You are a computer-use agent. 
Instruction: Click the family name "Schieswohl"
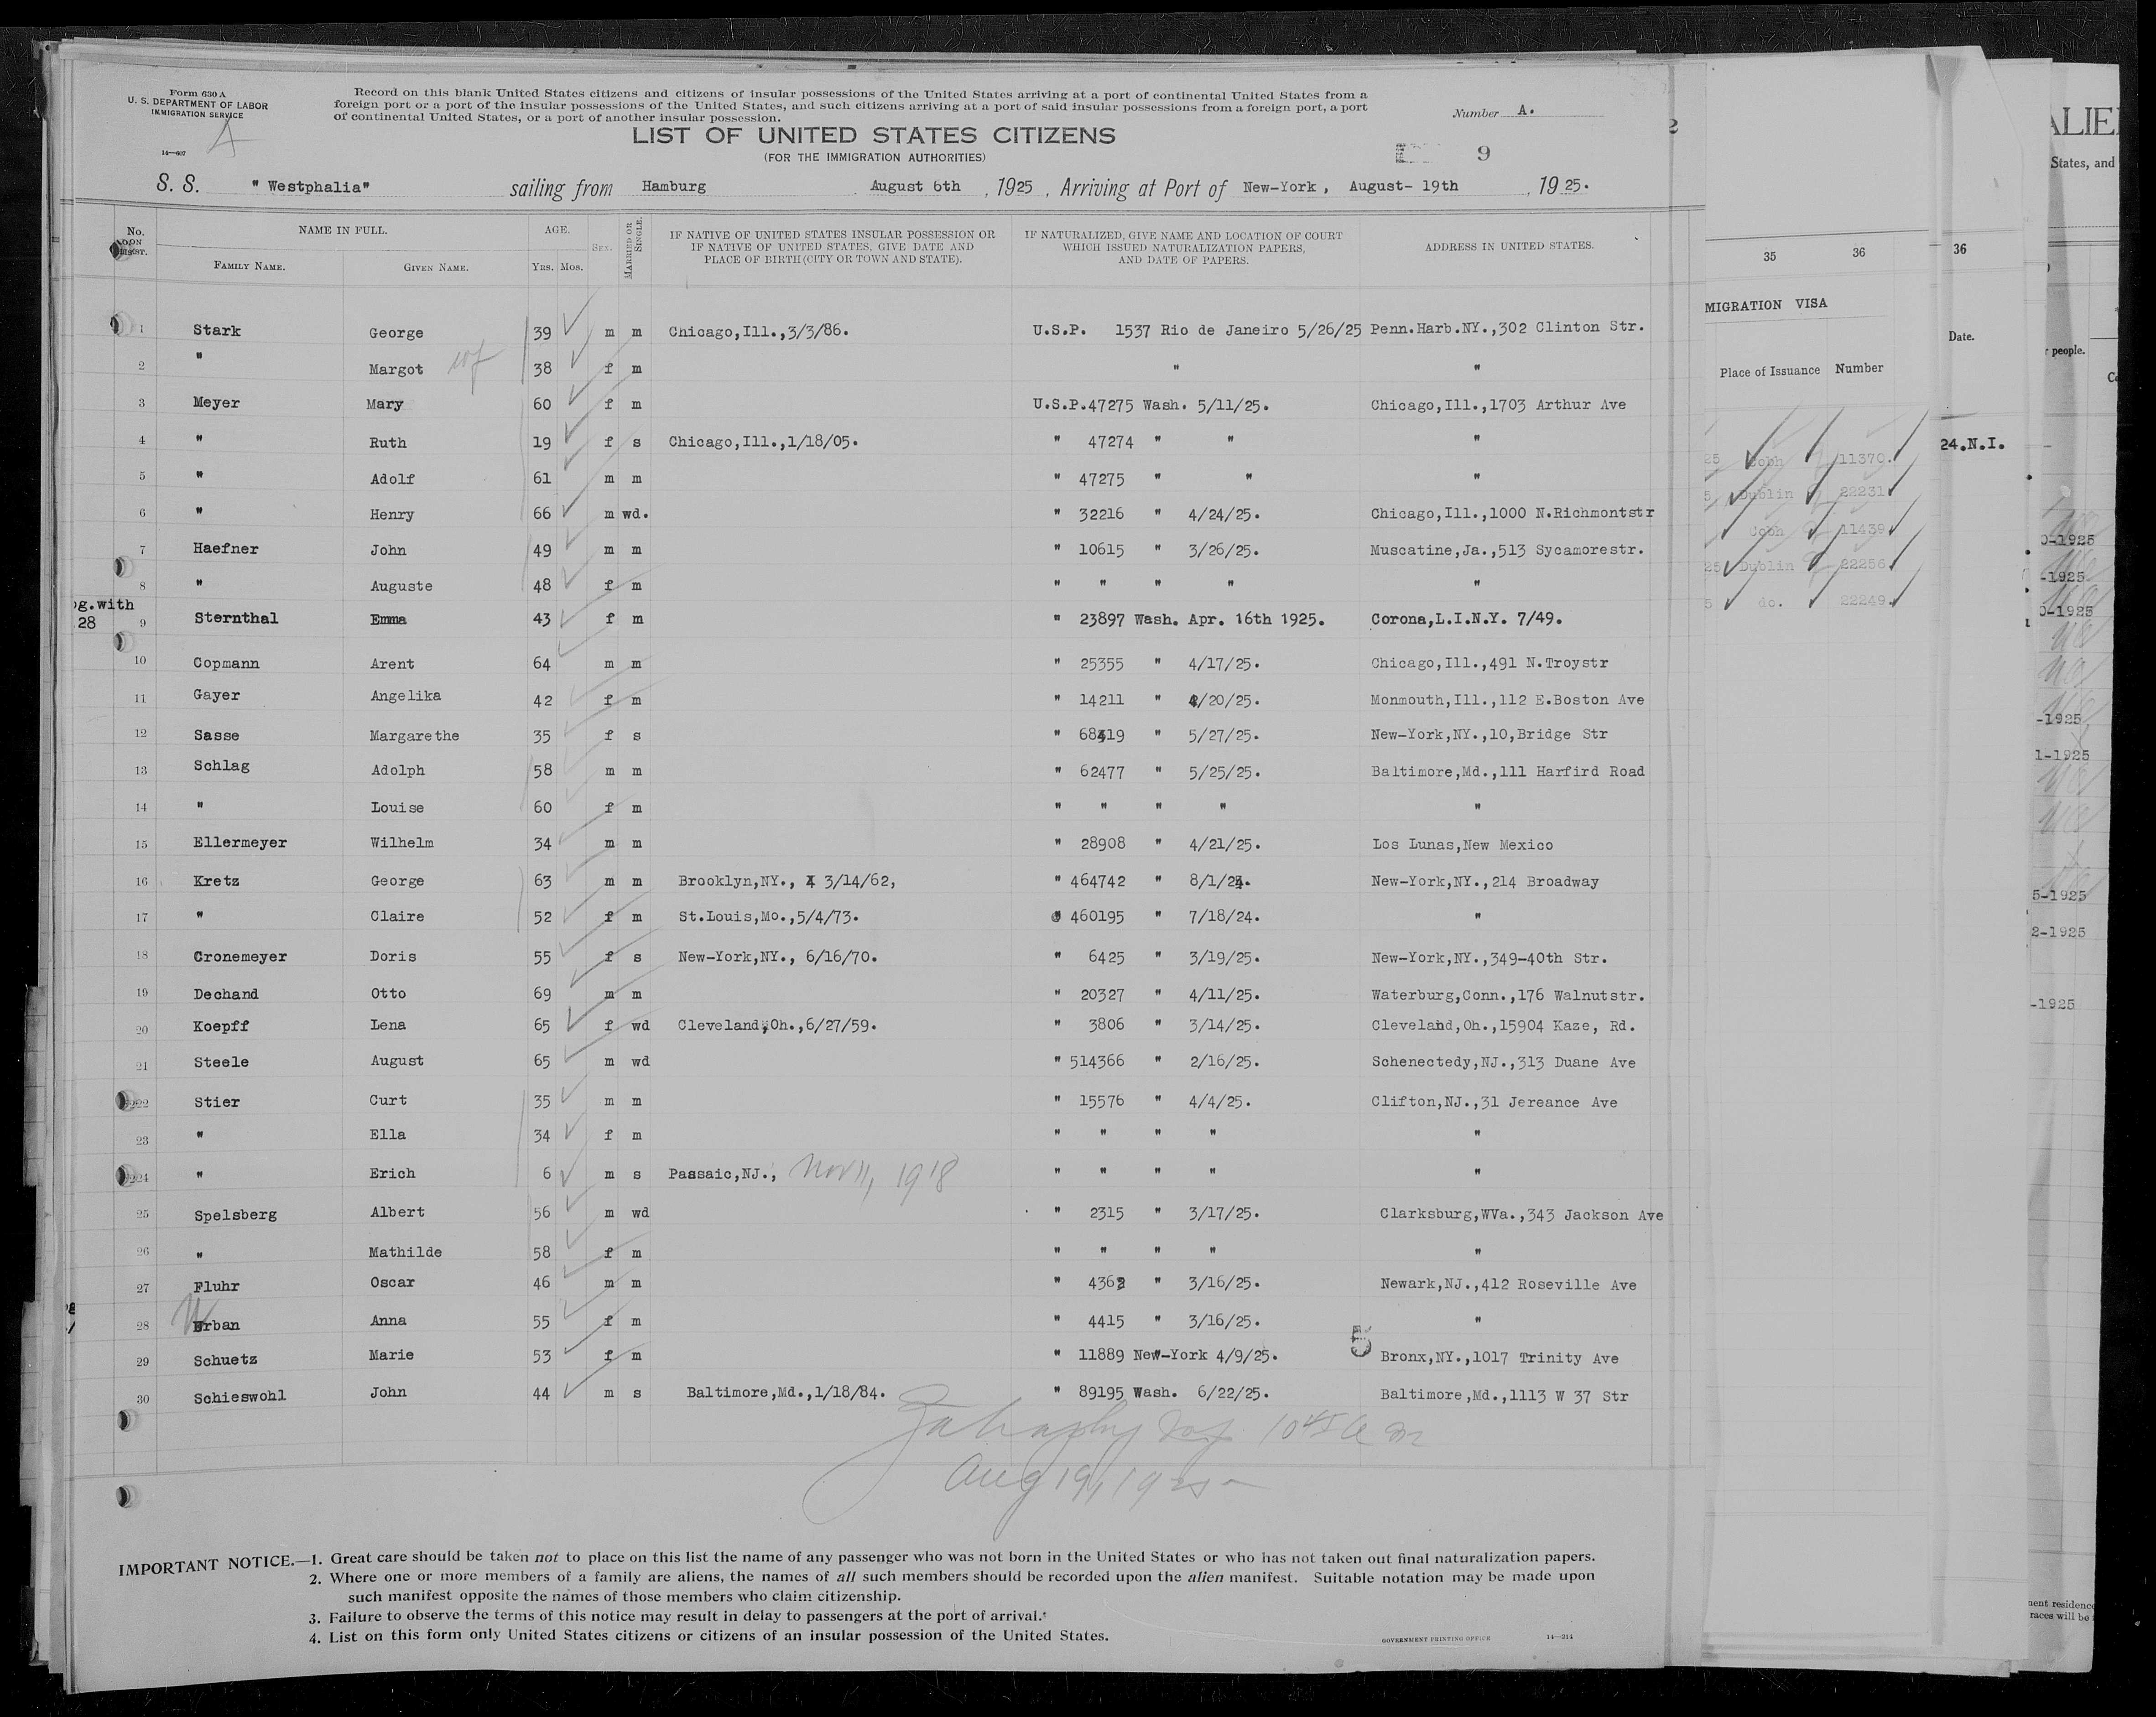pos(240,1397)
